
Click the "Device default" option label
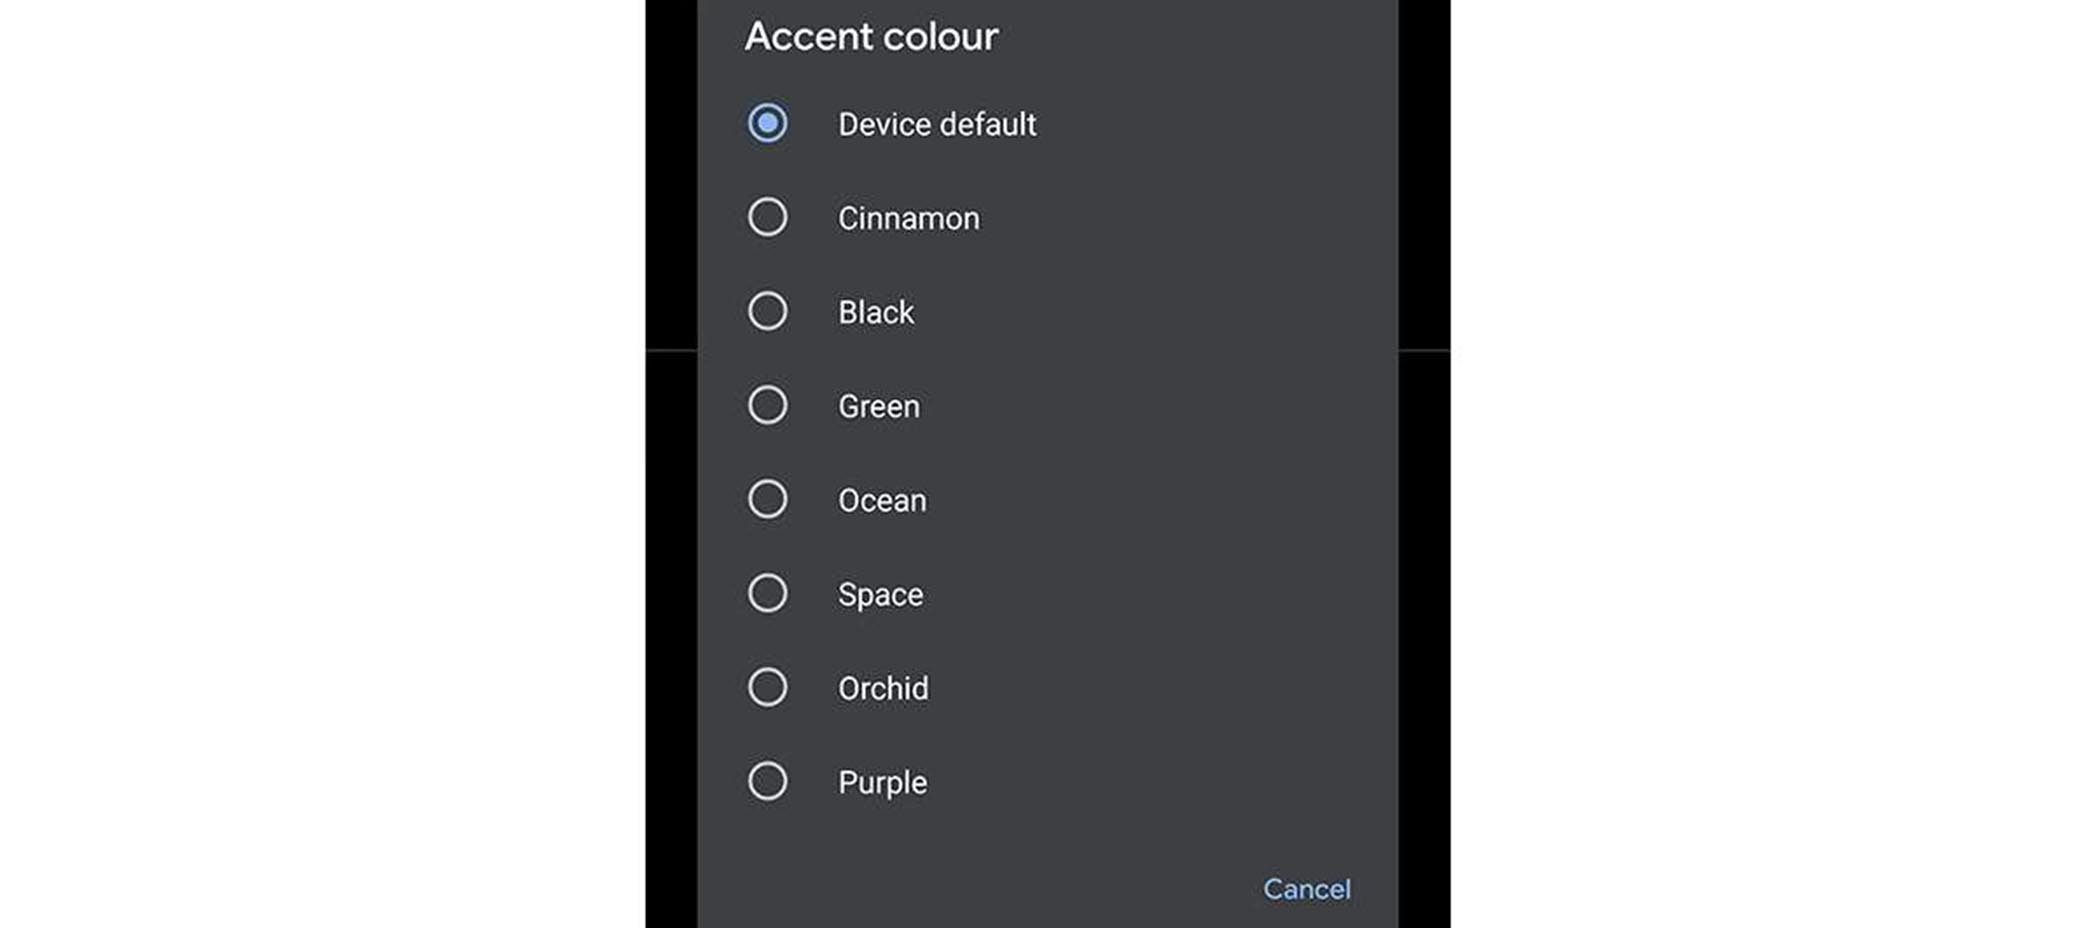937,124
